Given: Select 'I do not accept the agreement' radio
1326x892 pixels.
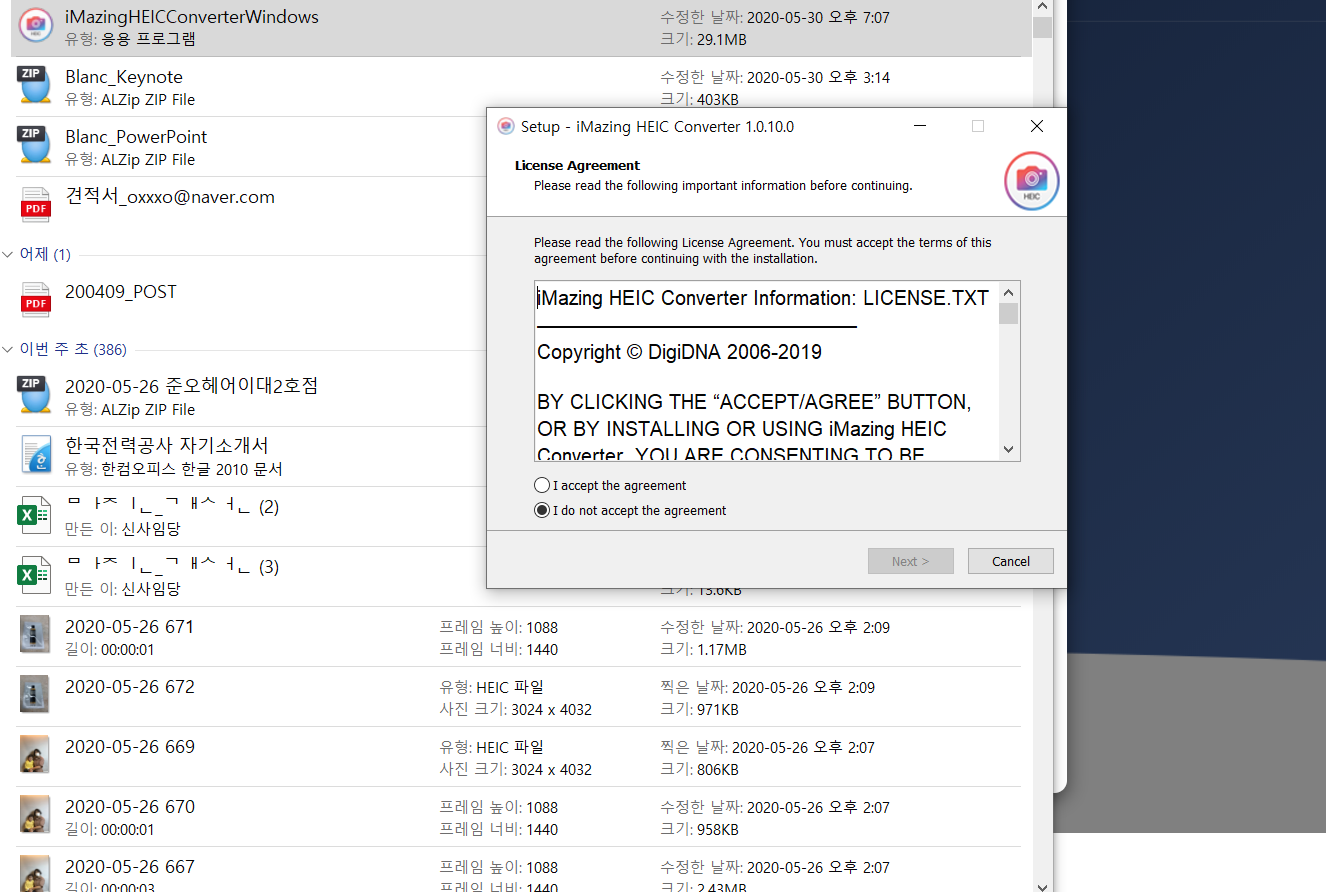Looking at the screenshot, I should 542,510.
